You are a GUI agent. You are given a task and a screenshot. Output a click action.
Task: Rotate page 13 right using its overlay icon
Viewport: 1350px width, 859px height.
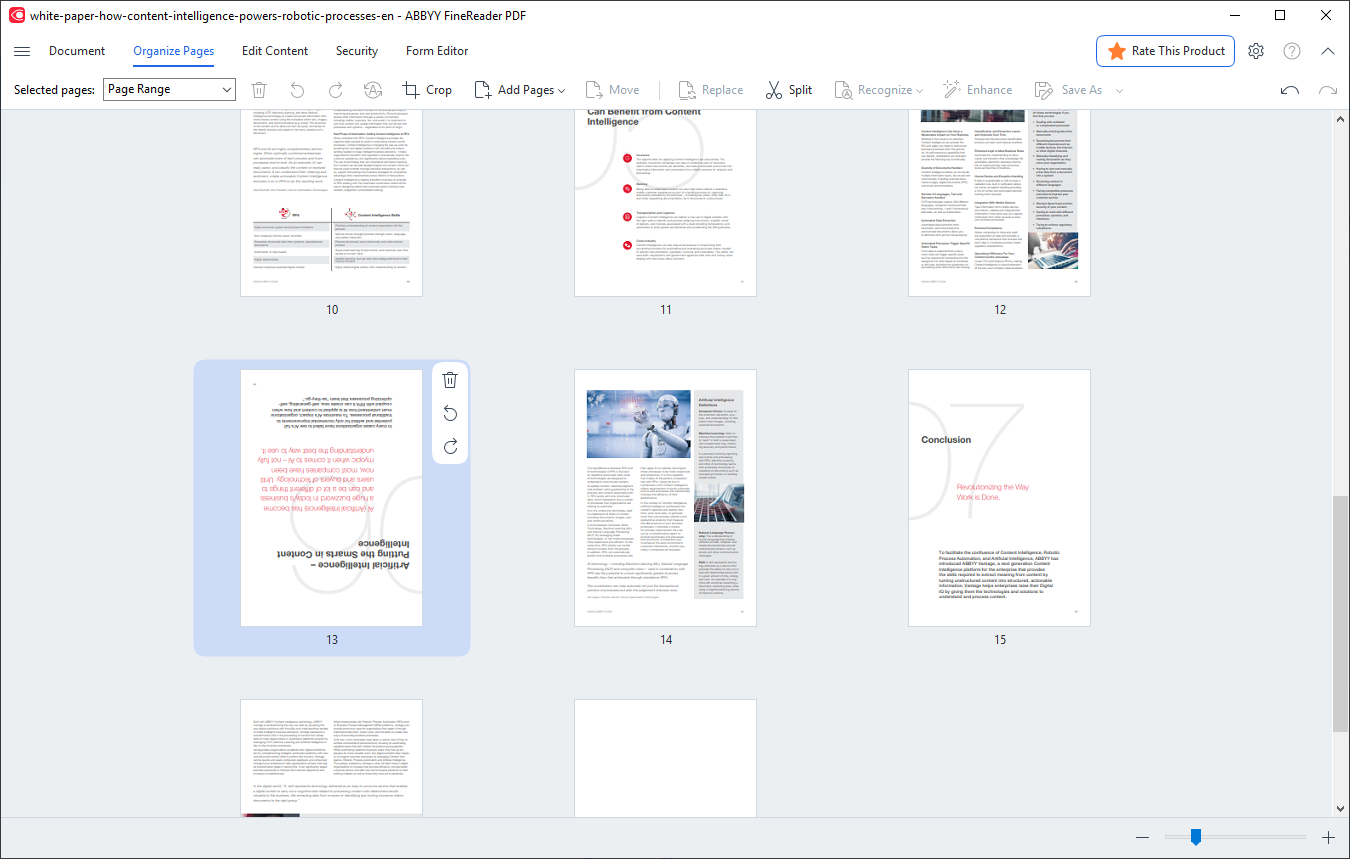tap(450, 447)
